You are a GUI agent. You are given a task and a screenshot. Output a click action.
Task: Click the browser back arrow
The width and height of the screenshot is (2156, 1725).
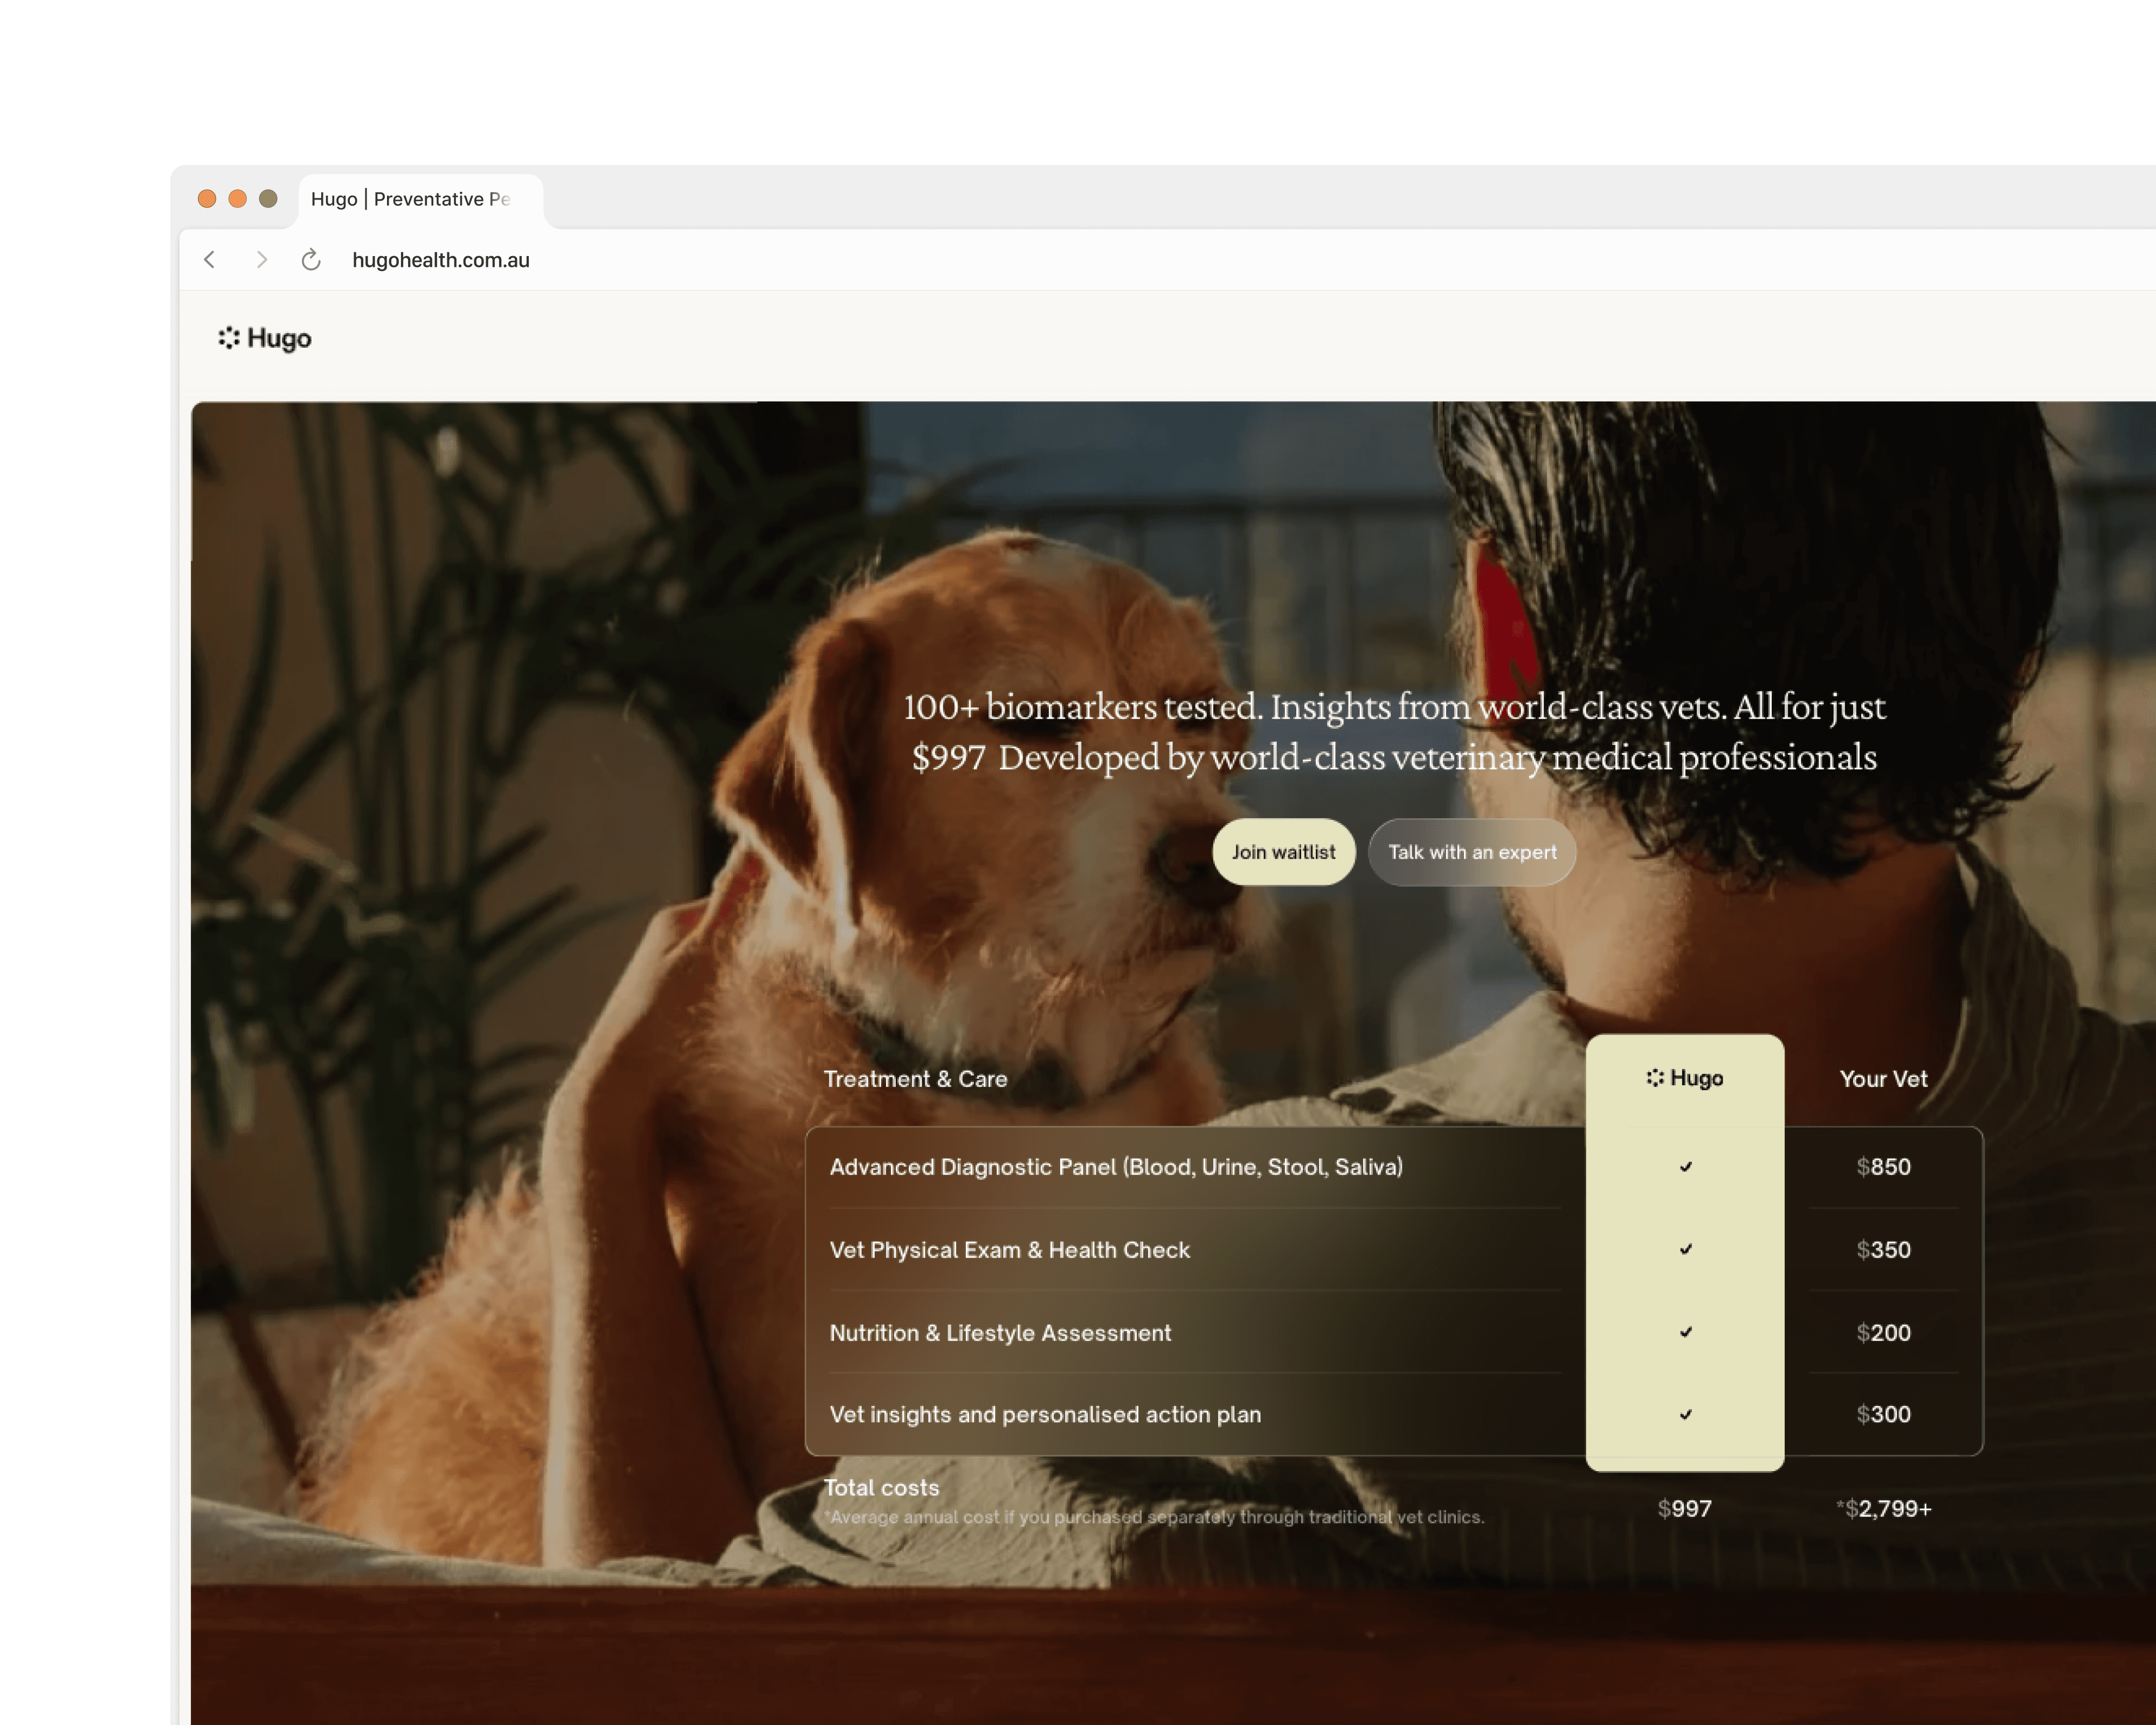coord(209,260)
